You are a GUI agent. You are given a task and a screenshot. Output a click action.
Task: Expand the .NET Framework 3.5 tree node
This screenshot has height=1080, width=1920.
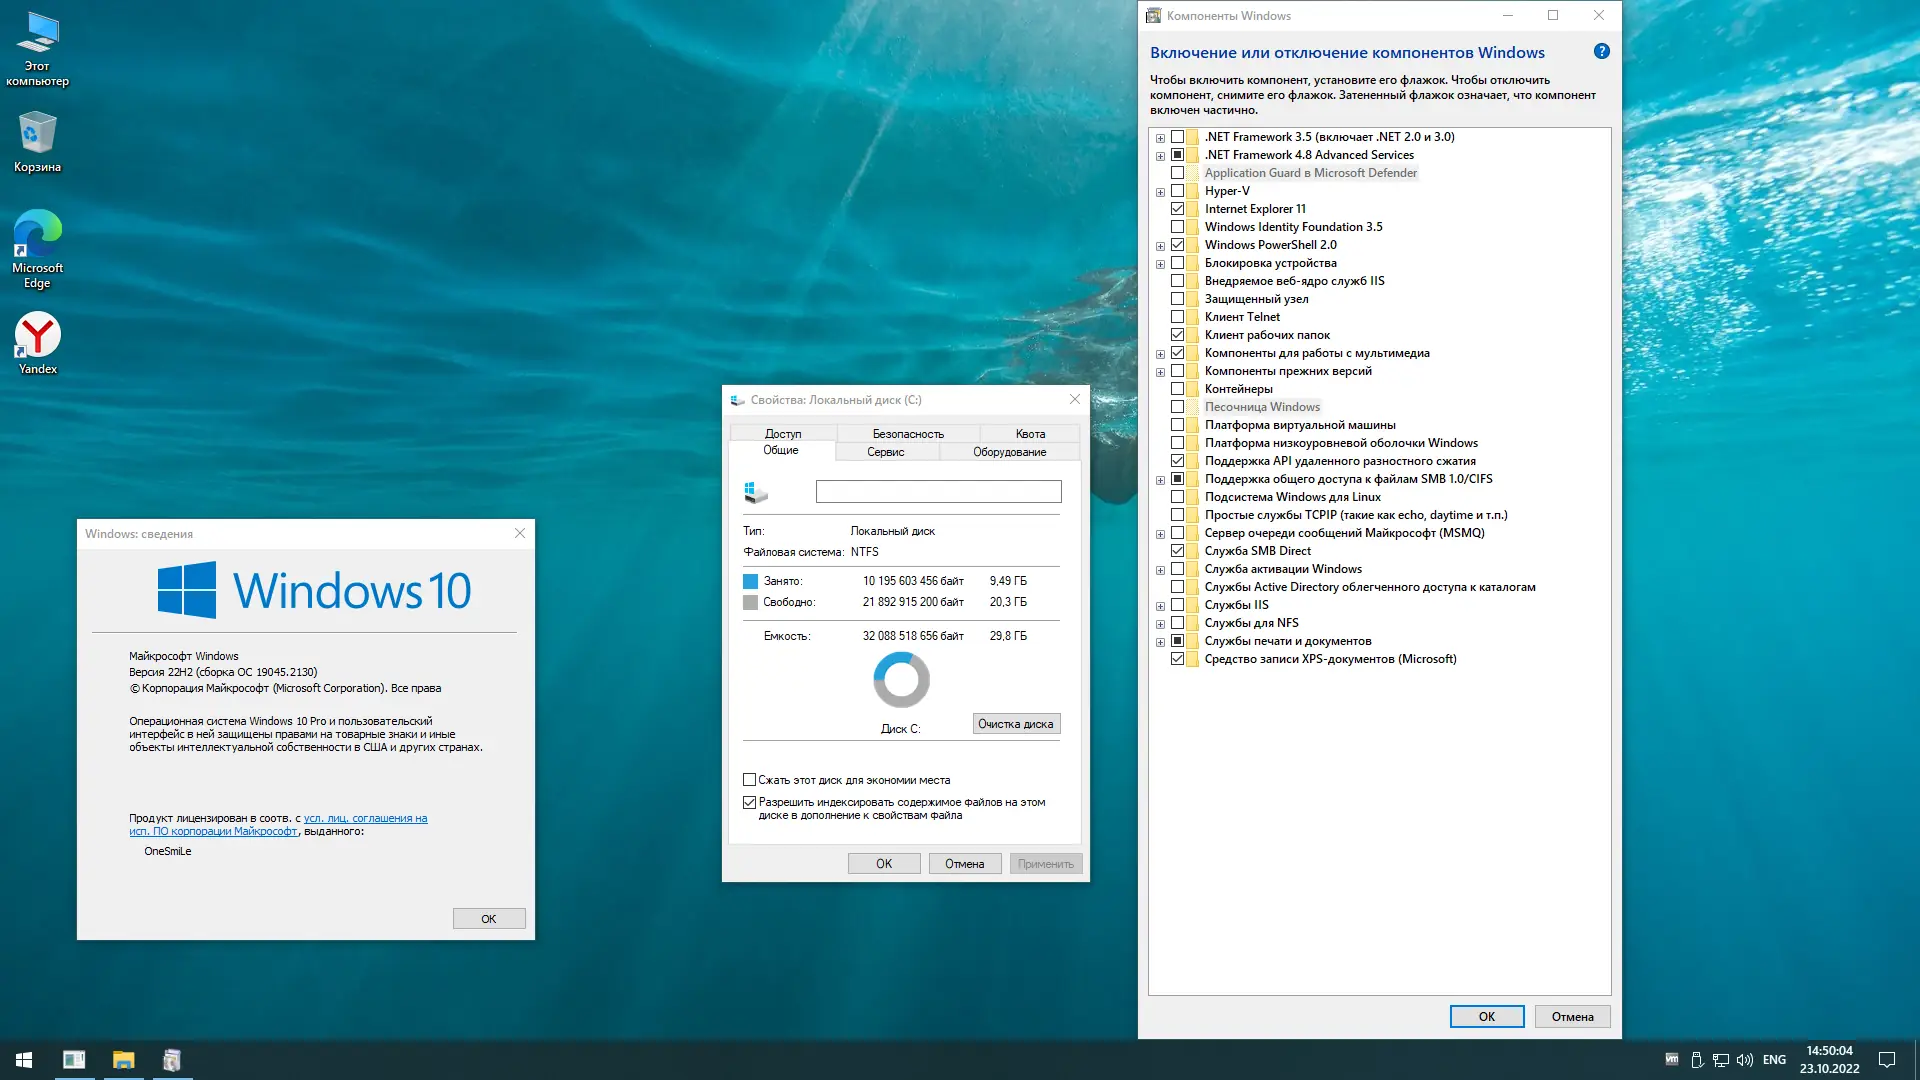click(x=1160, y=138)
